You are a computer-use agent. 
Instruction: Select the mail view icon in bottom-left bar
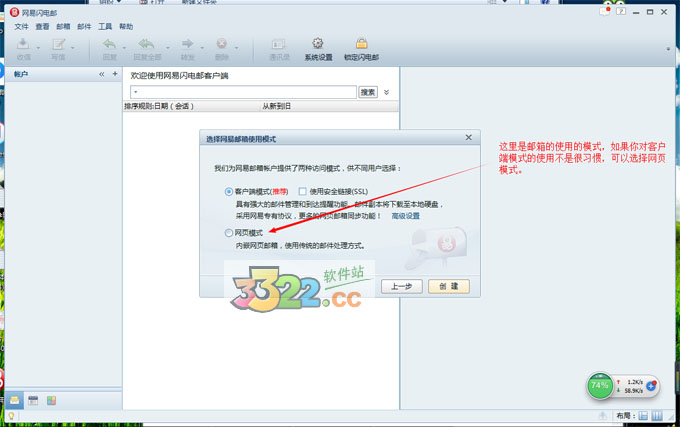14,400
